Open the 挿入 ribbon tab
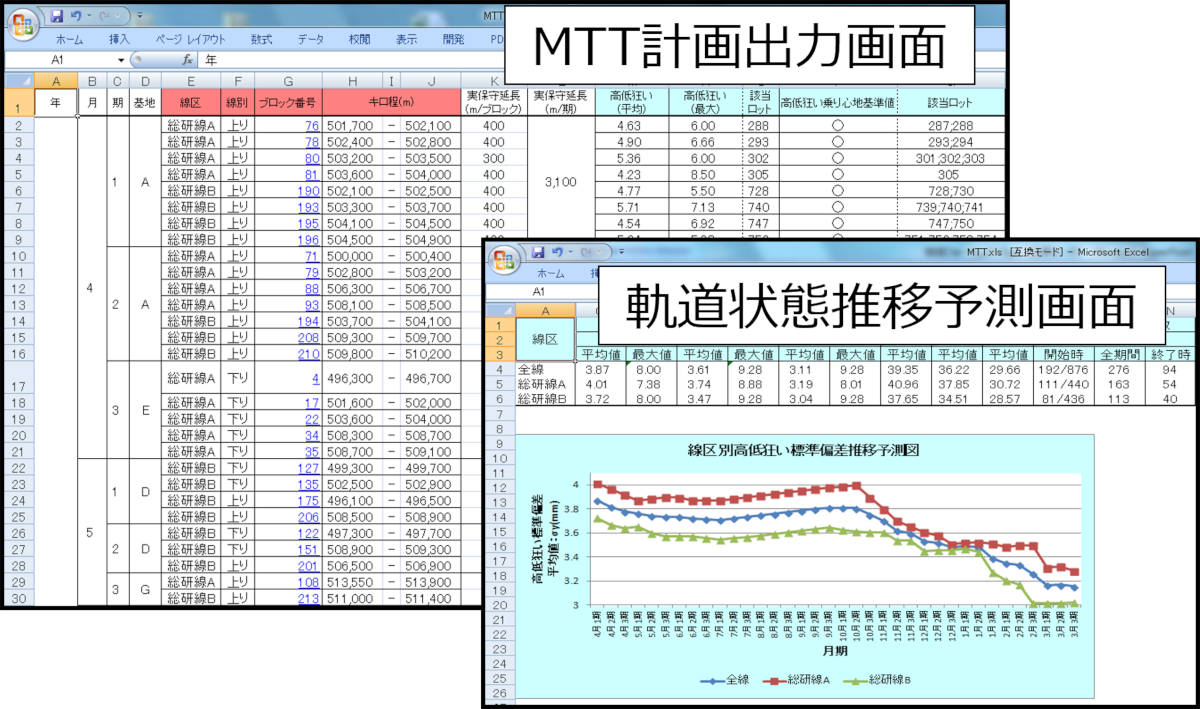The image size is (1200, 709). (x=119, y=40)
